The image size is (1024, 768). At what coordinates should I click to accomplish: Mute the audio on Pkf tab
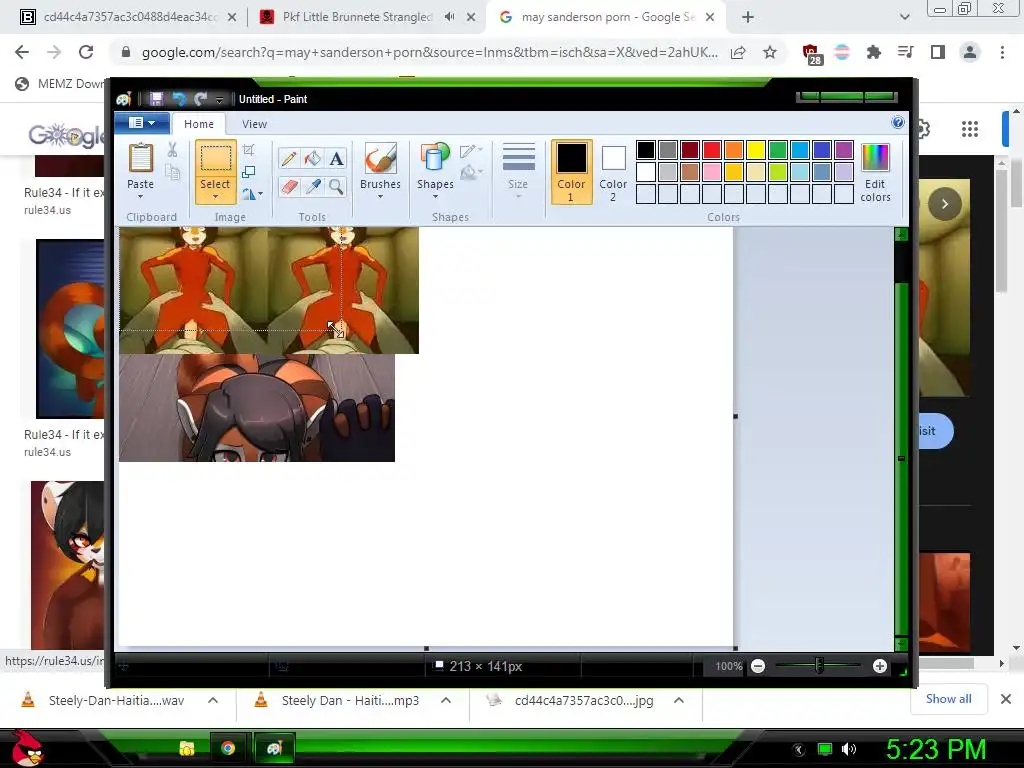pos(449,17)
